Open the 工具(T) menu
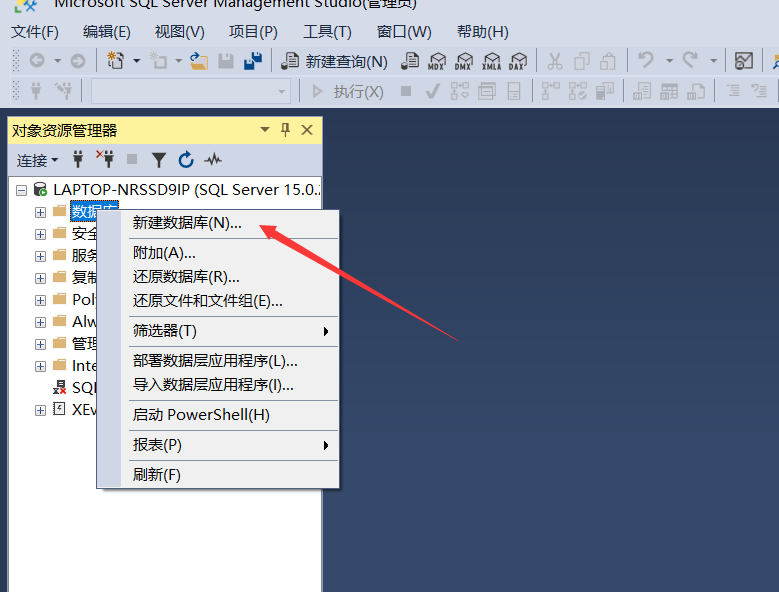The image size is (779, 592). click(x=327, y=32)
